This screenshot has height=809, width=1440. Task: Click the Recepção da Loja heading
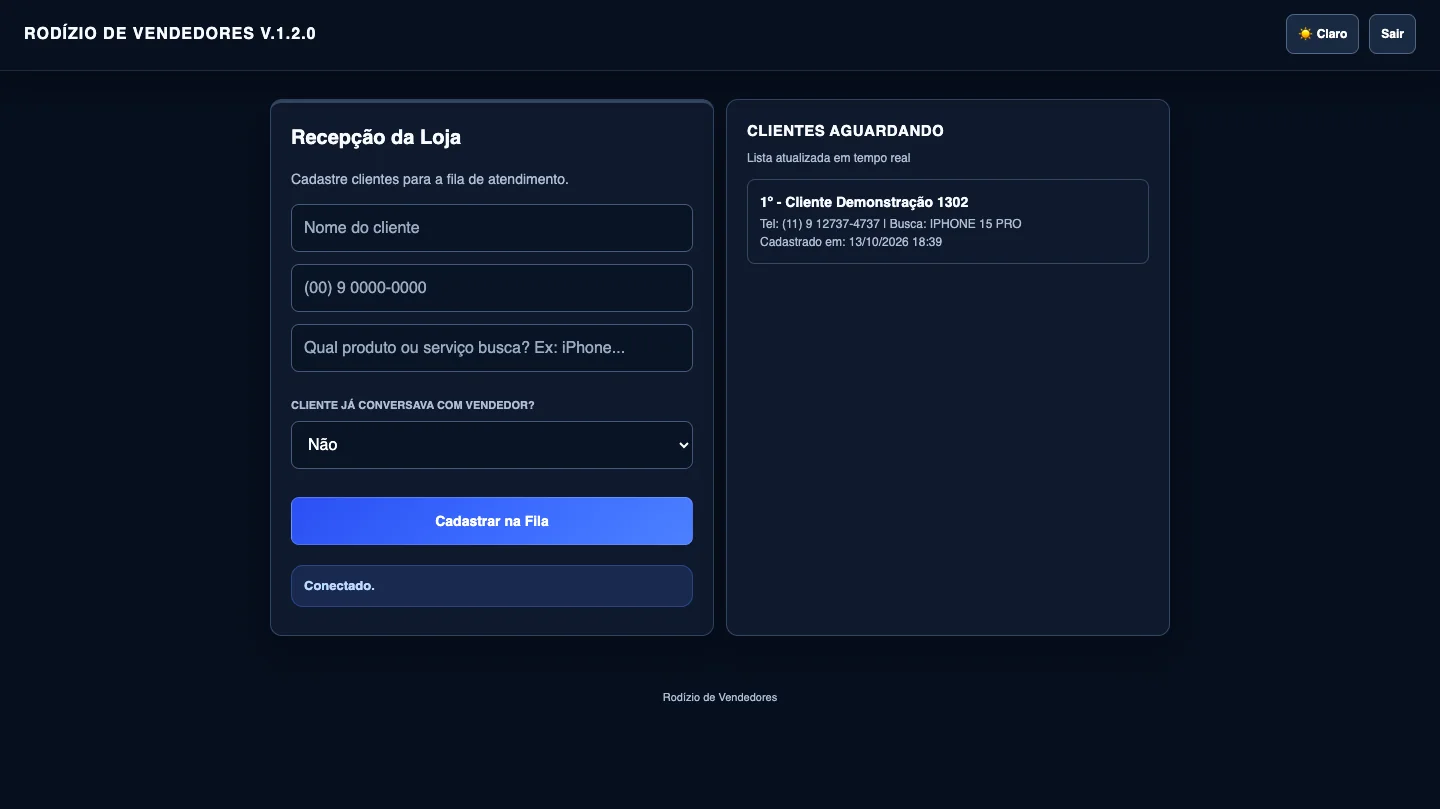point(376,137)
